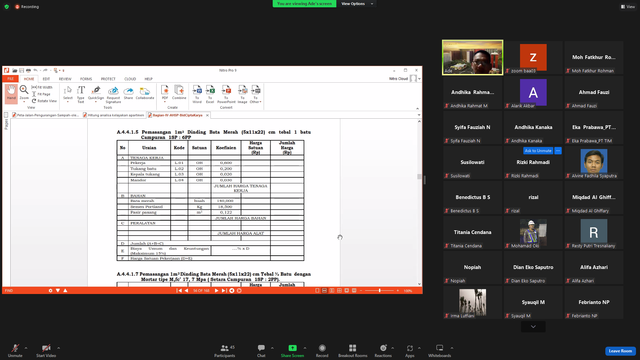Convert document To Excel
This screenshot has width=640, height=360.
pos(210,94)
